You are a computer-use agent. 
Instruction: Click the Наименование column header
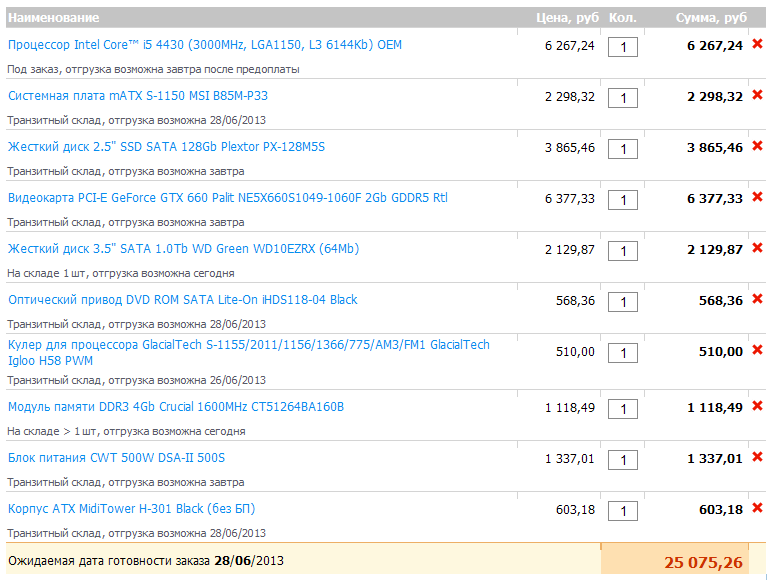coord(53,18)
